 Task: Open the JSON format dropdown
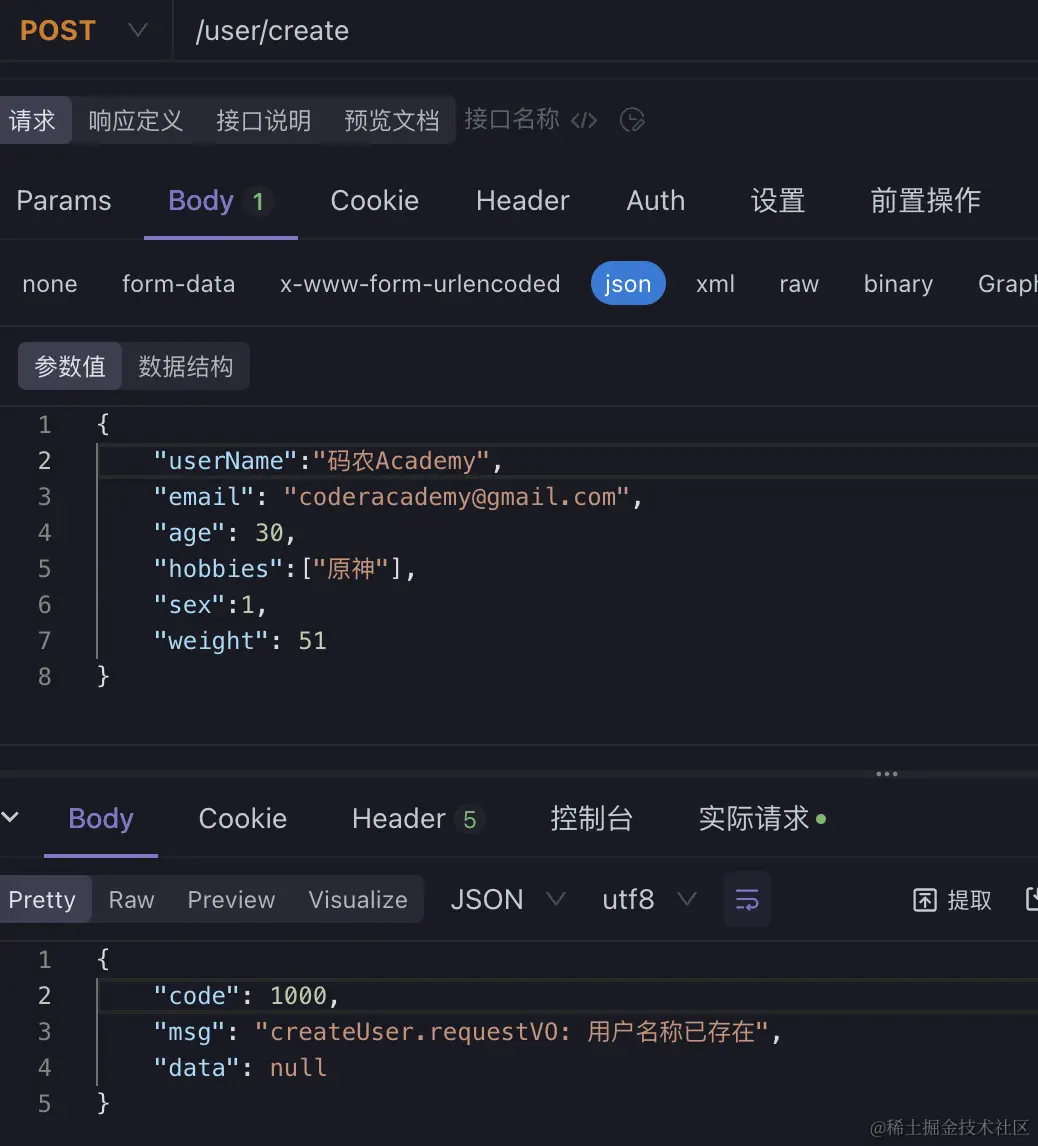click(508, 899)
